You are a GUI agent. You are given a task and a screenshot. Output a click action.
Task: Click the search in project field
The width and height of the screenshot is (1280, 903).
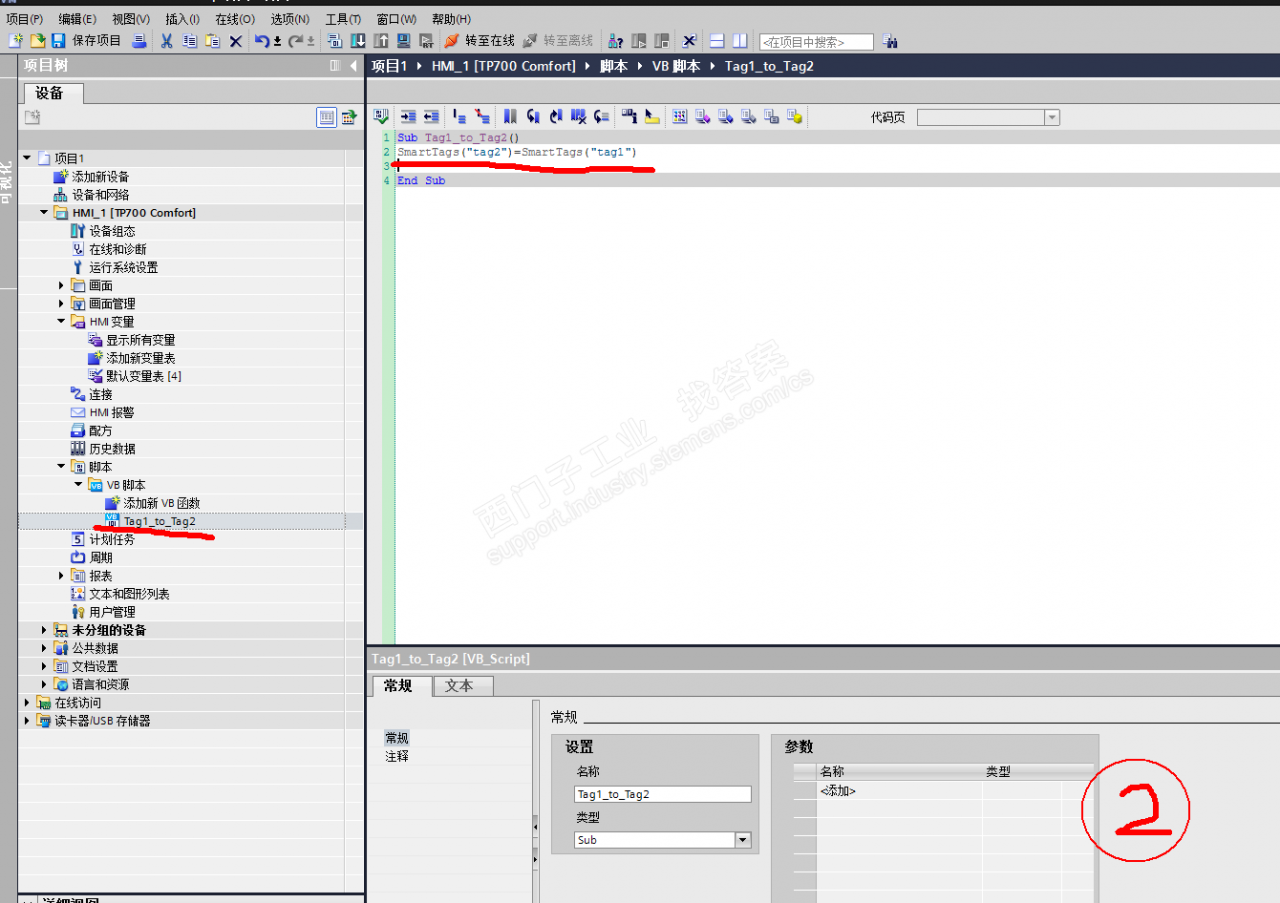coord(816,42)
